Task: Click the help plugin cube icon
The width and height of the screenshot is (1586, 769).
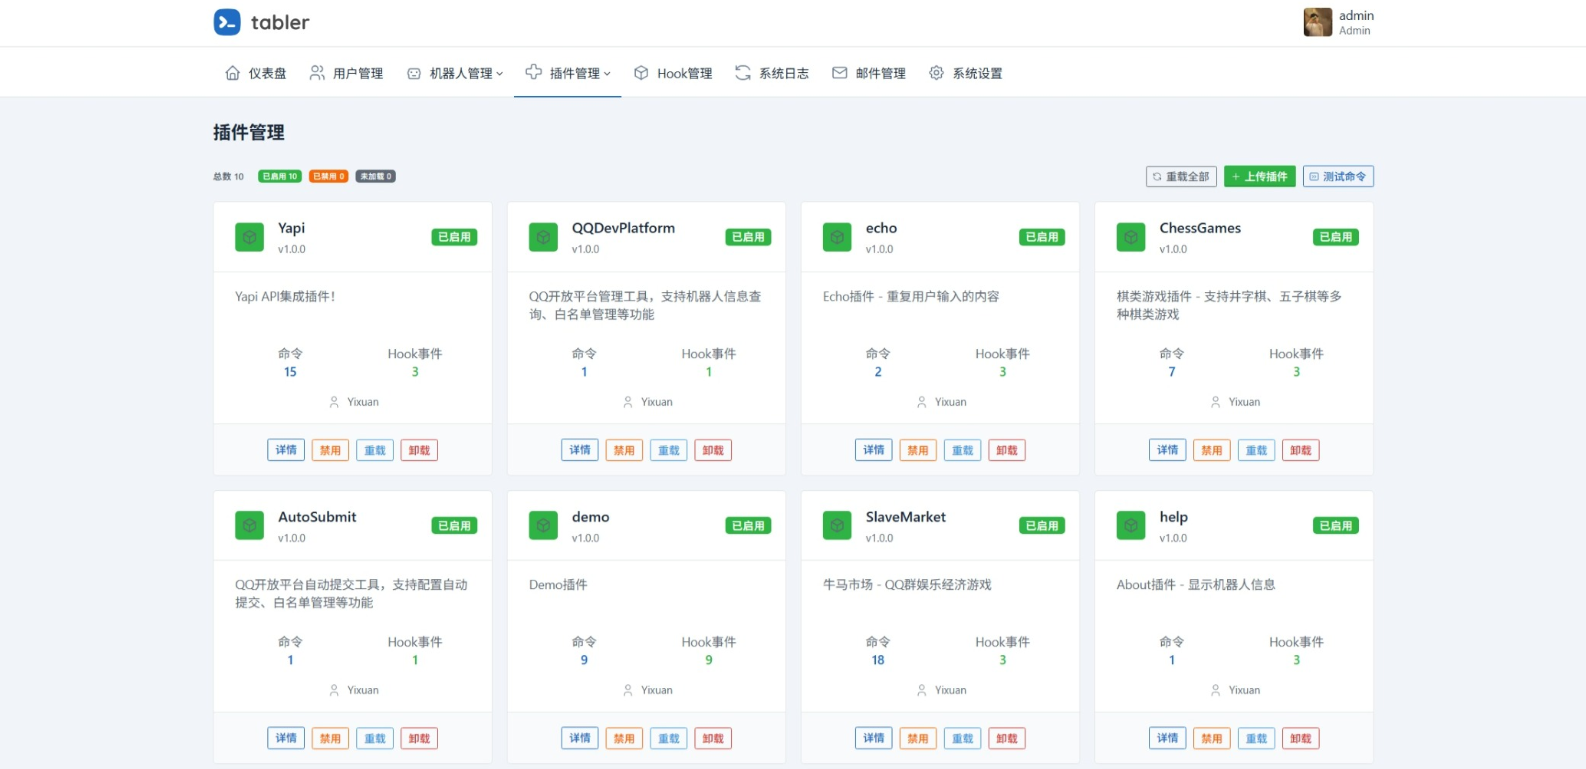Action: pos(1131,525)
